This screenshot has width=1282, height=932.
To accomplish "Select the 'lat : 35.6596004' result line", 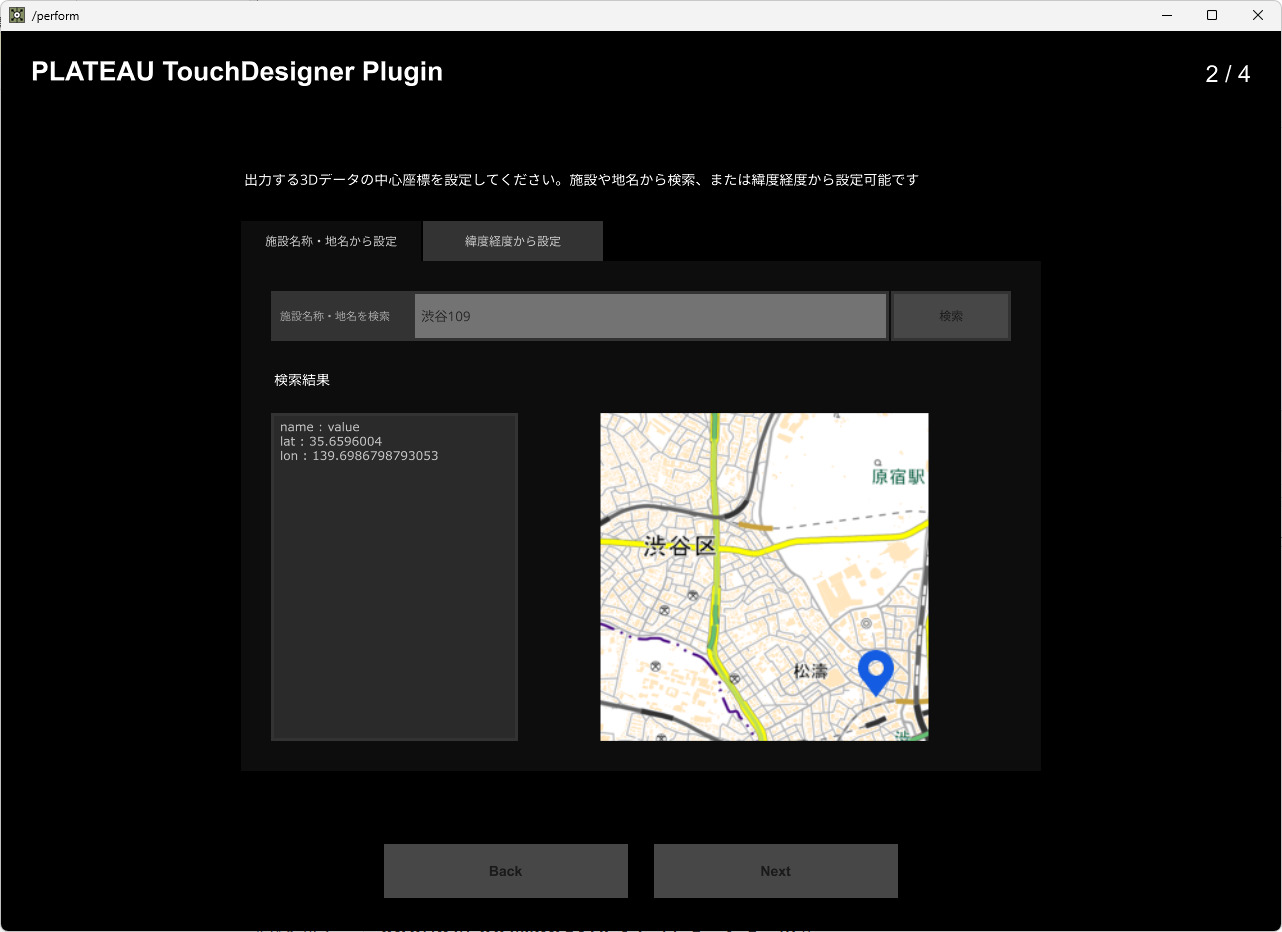I will click(331, 441).
